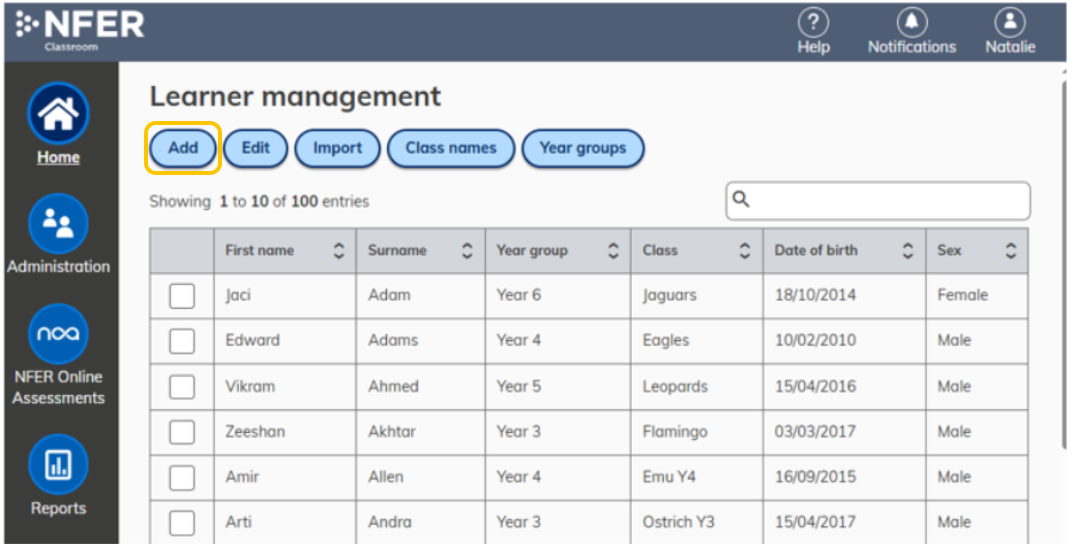The height and width of the screenshot is (544, 1075).
Task: Sort by Sex column arrows
Action: tap(1011, 250)
